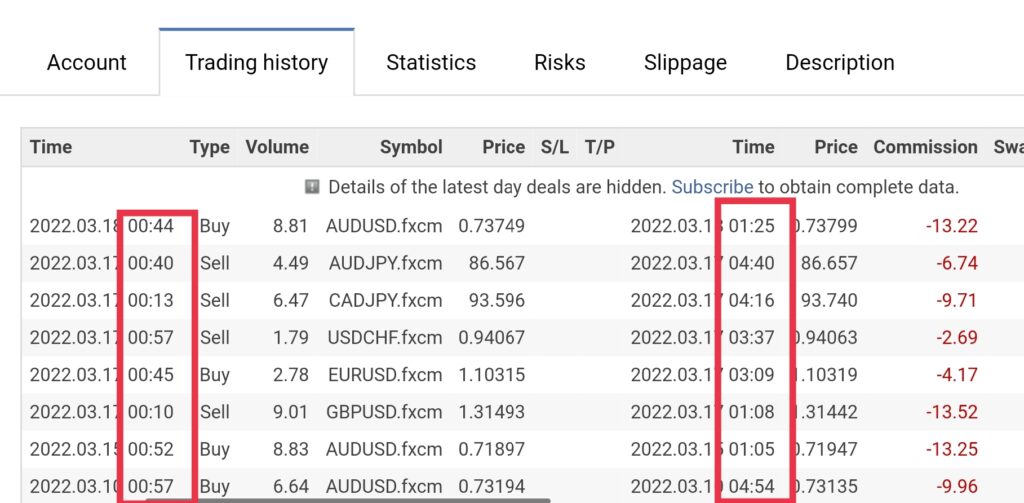Go to the Slippage tab
Viewport: 1024px width, 503px height.
click(x=685, y=63)
